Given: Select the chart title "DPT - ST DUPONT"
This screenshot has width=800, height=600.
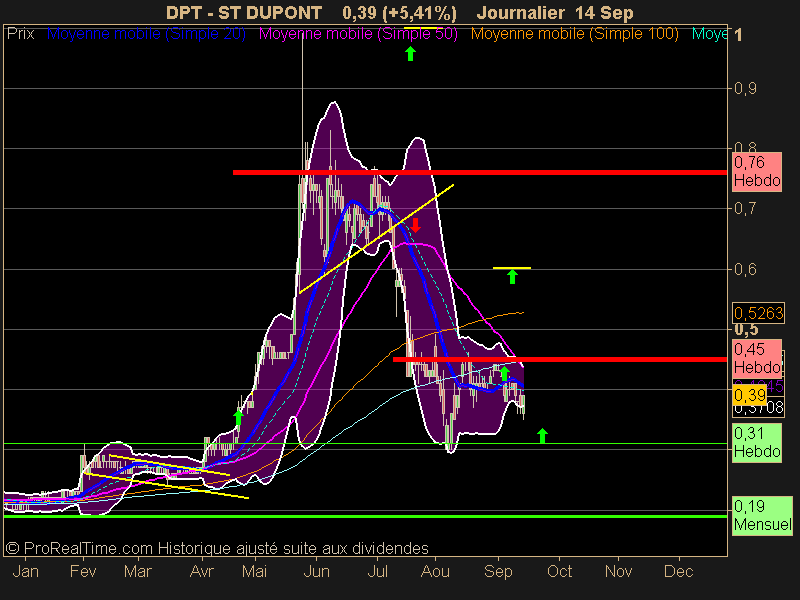Looking at the screenshot, I should tap(244, 13).
